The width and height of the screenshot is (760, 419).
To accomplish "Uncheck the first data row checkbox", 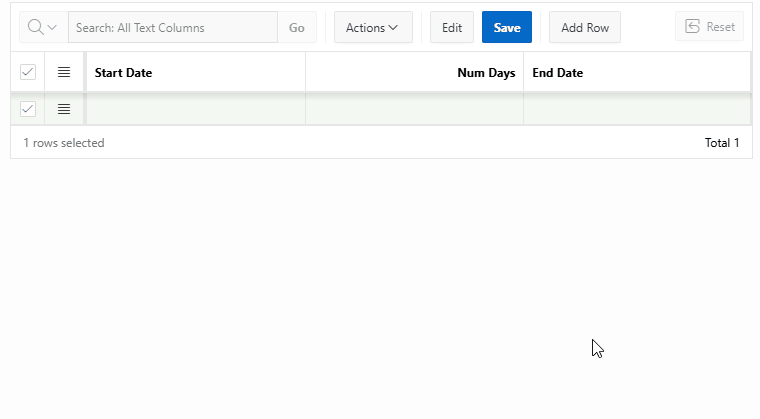I will point(28,109).
